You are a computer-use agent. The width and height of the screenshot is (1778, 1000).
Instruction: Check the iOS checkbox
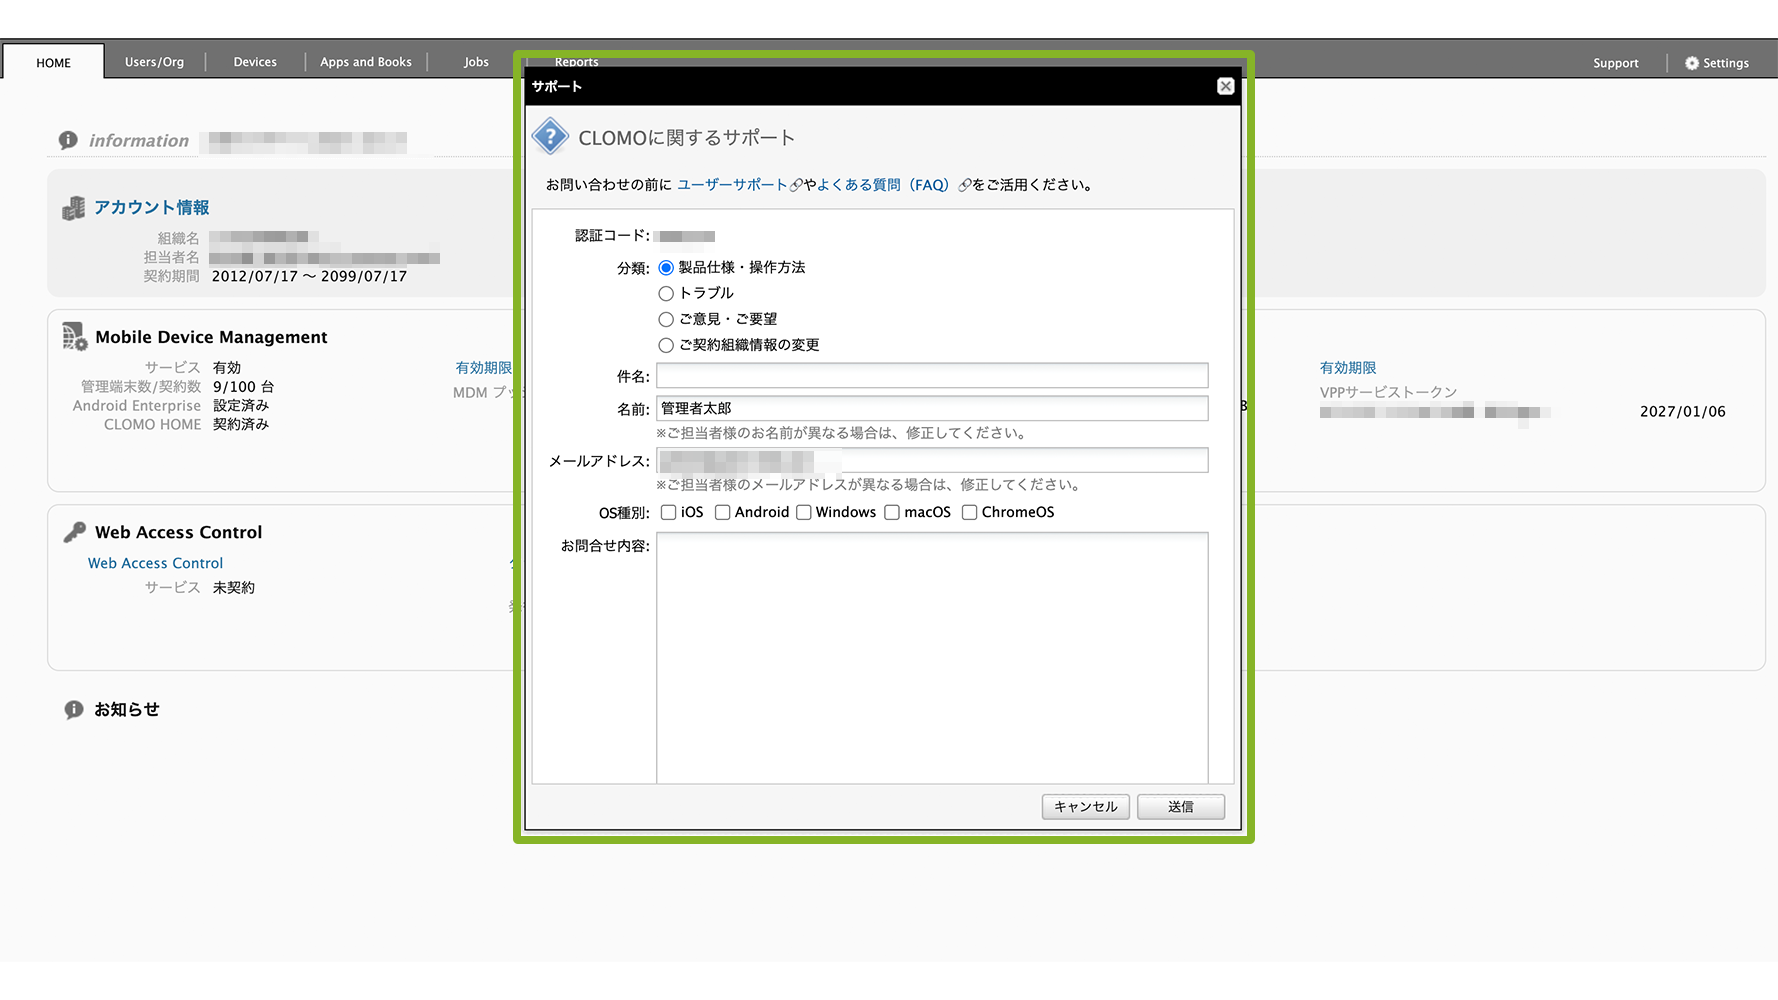click(669, 512)
